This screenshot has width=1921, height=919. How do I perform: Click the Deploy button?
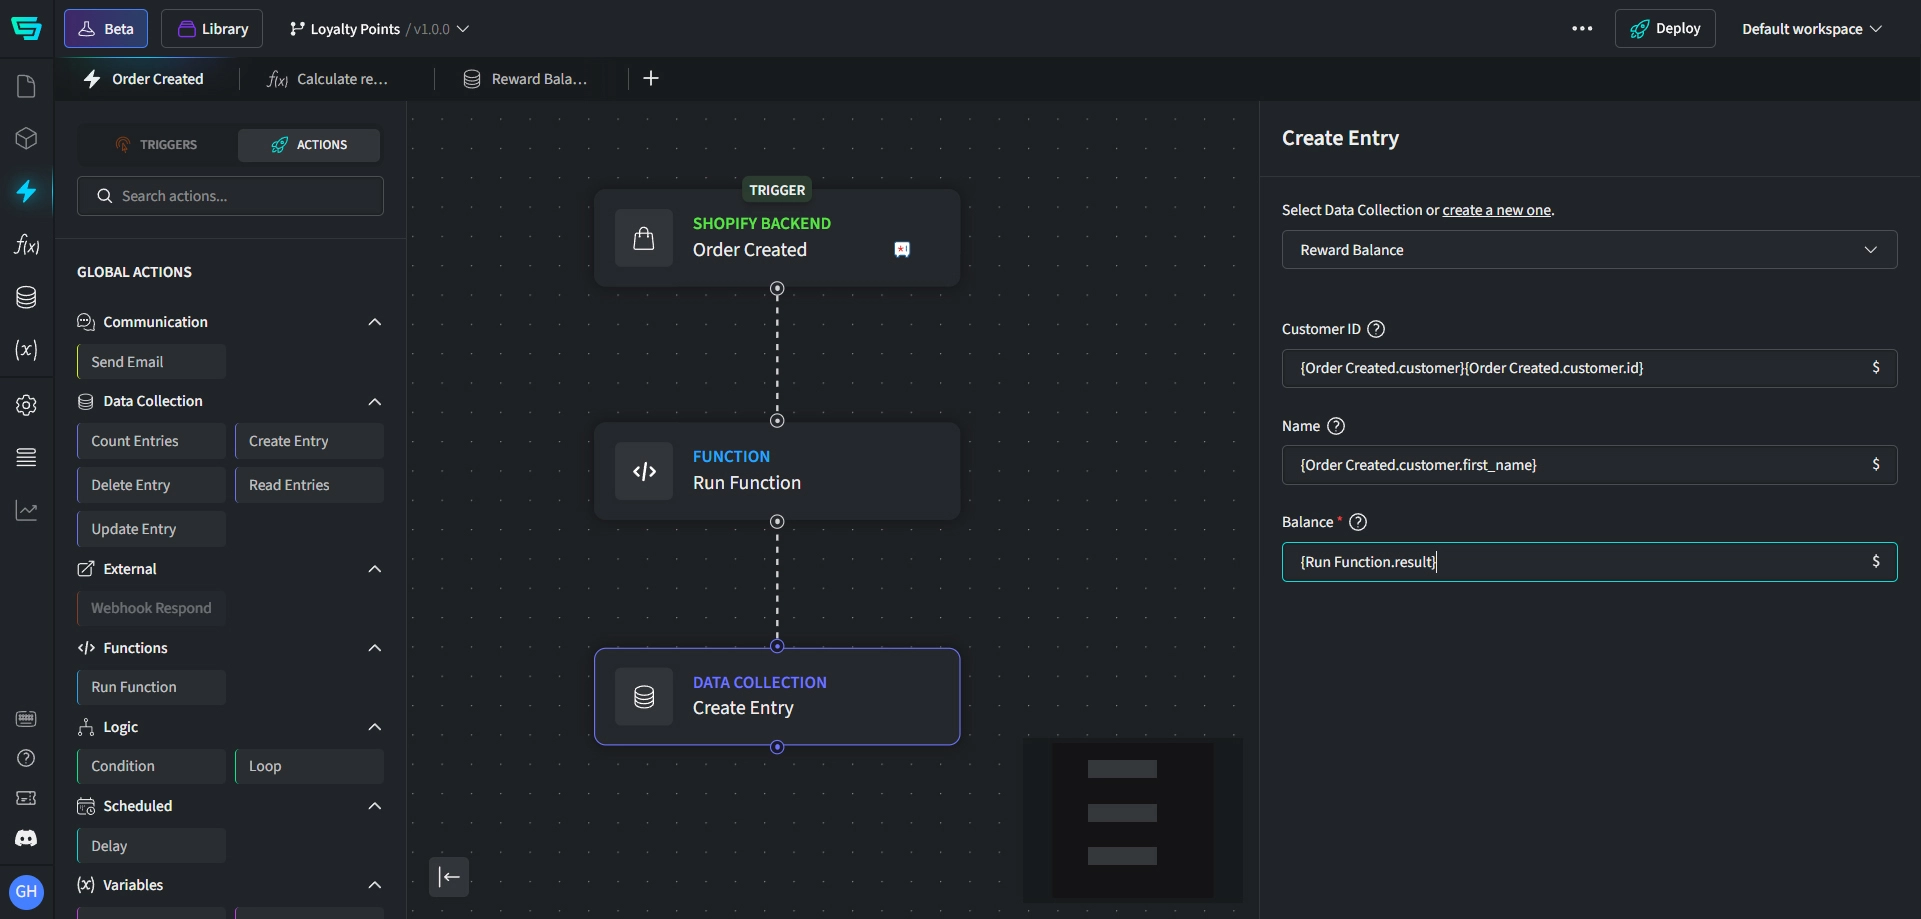pyautogui.click(x=1666, y=28)
